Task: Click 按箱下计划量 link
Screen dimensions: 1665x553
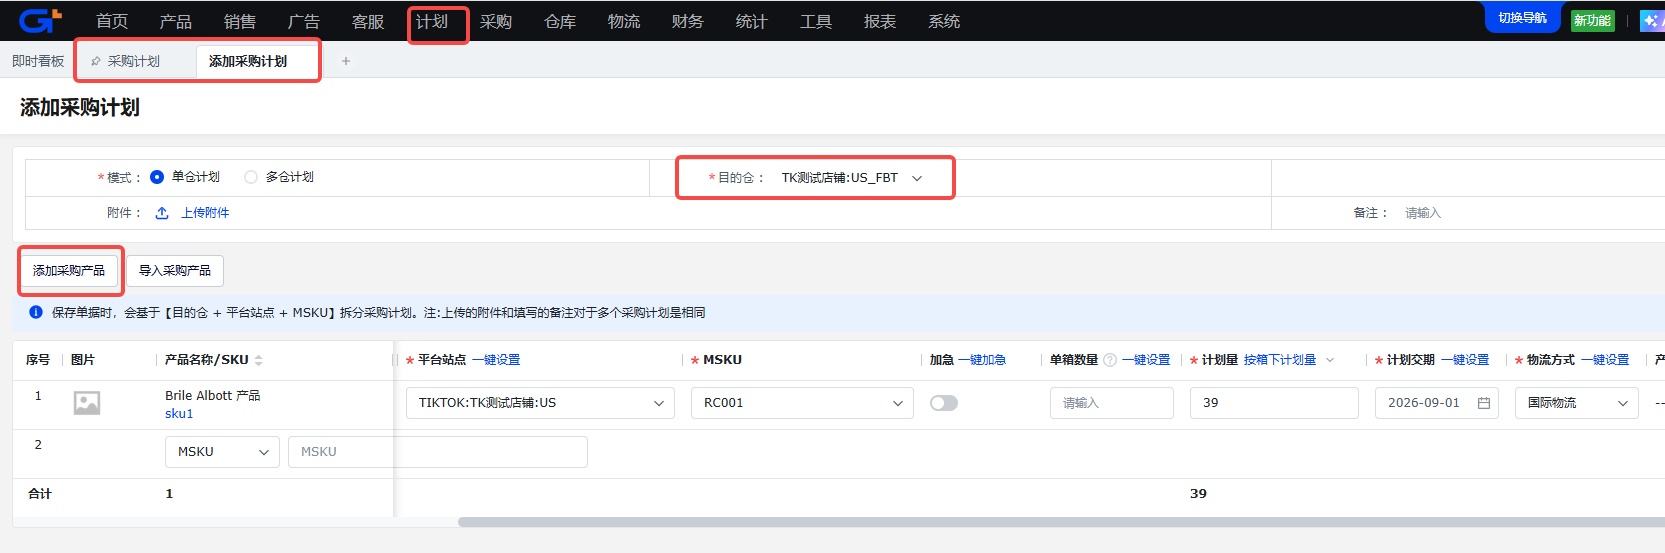Action: click(x=1280, y=360)
